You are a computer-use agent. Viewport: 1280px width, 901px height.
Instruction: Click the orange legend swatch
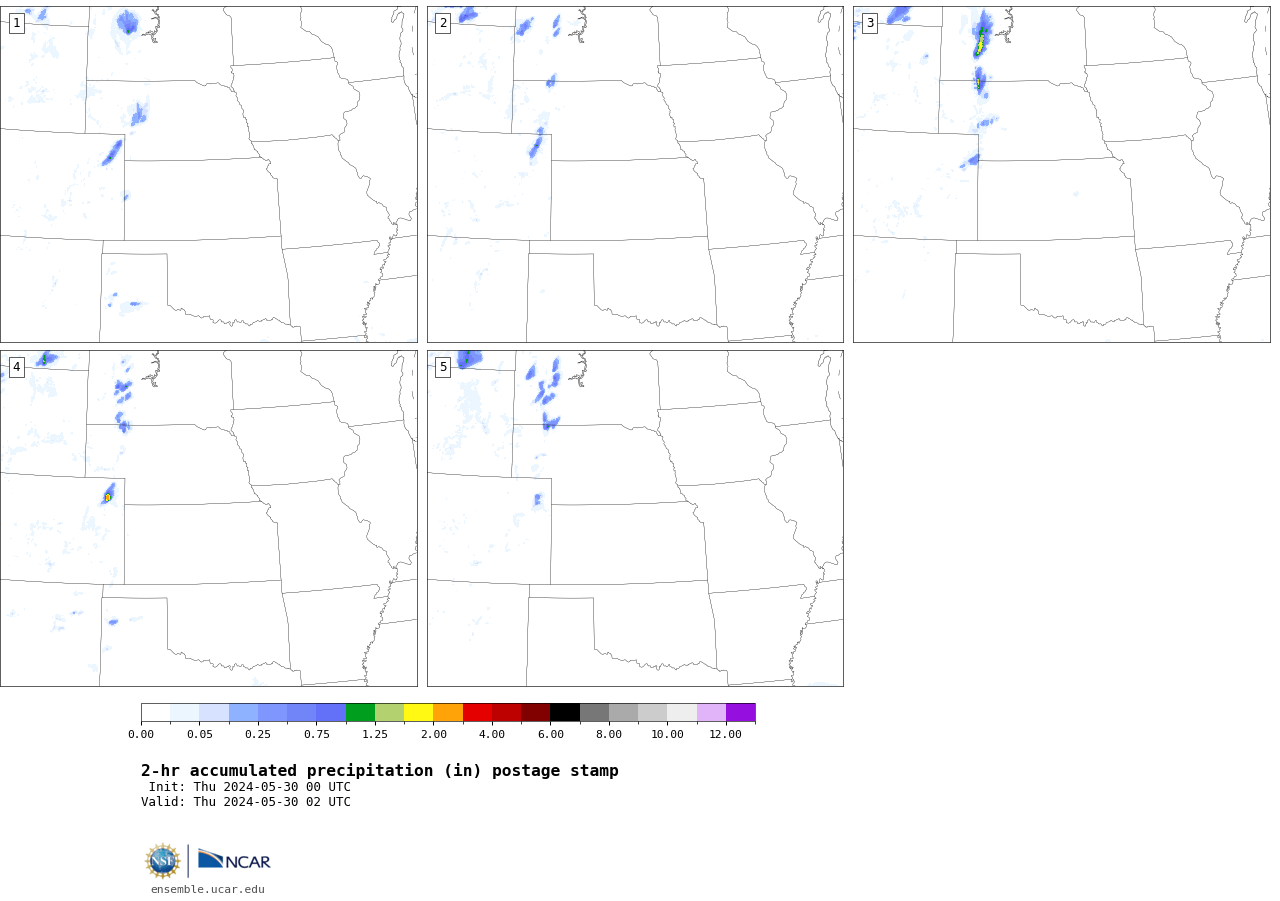pyautogui.click(x=448, y=713)
